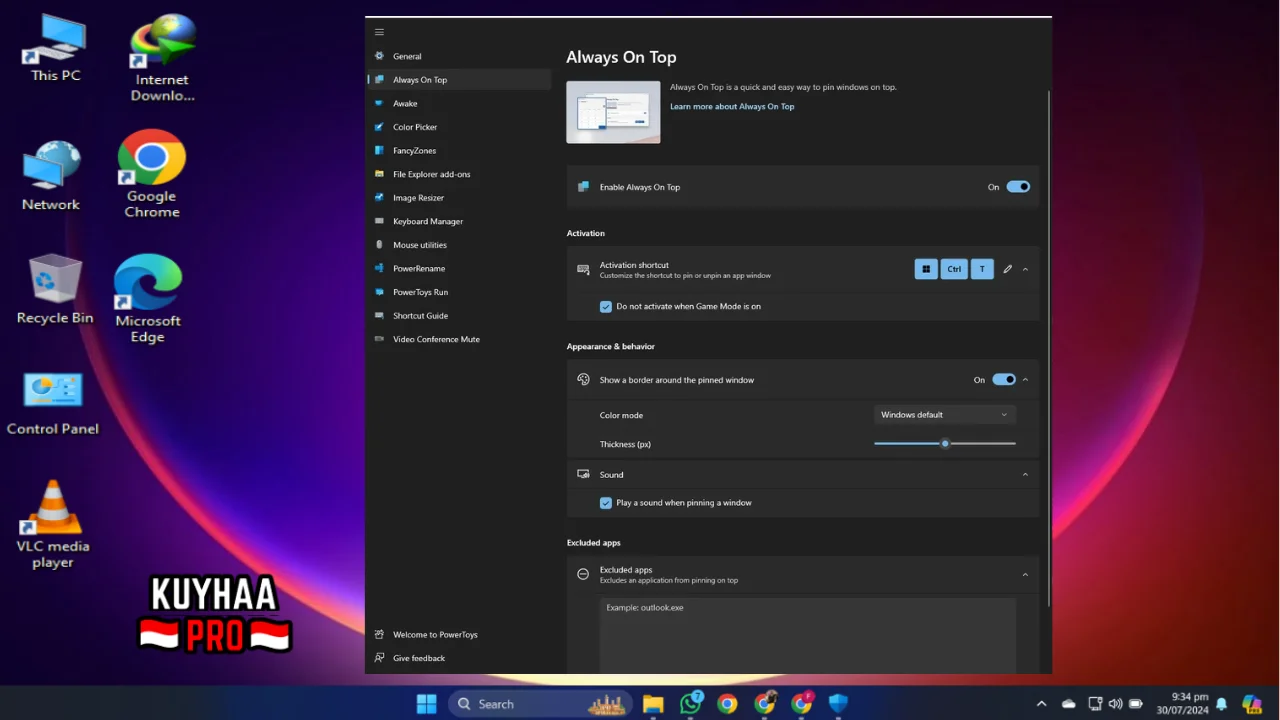Click the OneDrive cloud tray icon

[x=1069, y=704]
